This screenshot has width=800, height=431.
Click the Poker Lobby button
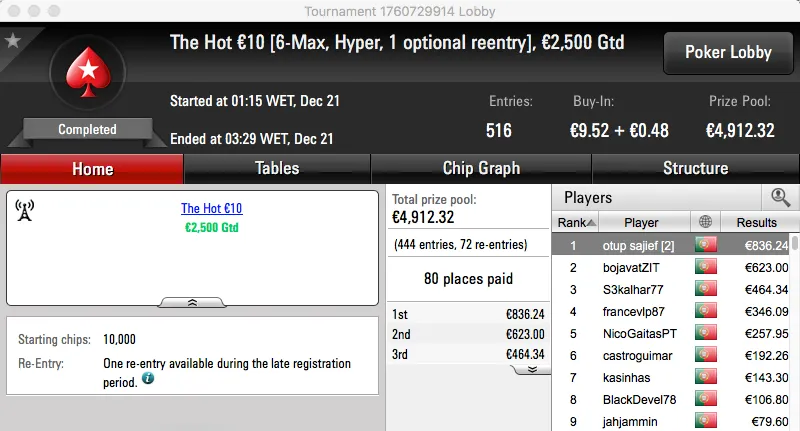(x=726, y=53)
